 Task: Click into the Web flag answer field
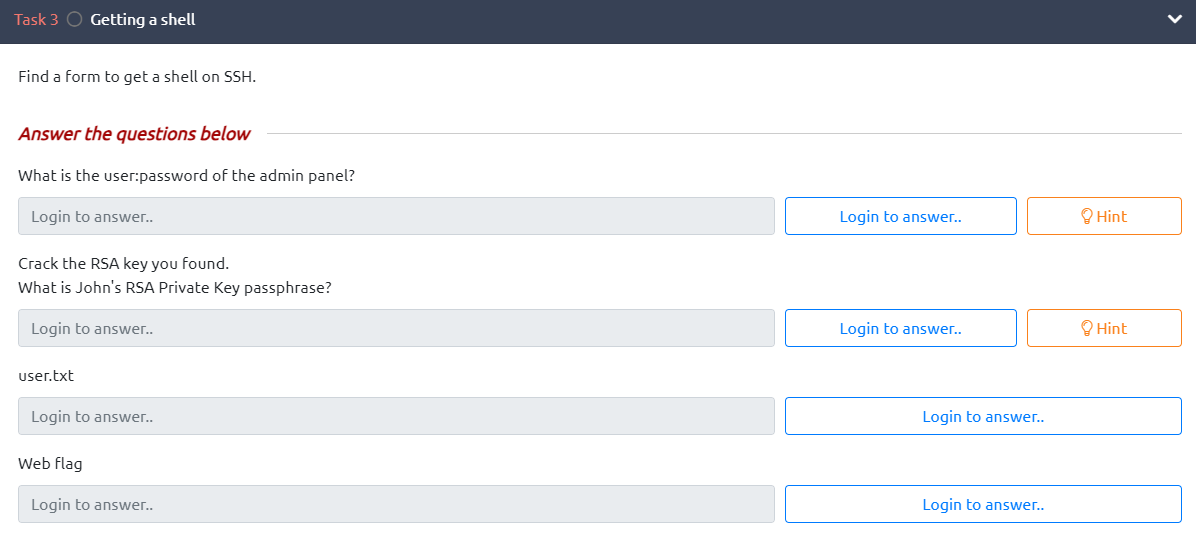pos(396,504)
